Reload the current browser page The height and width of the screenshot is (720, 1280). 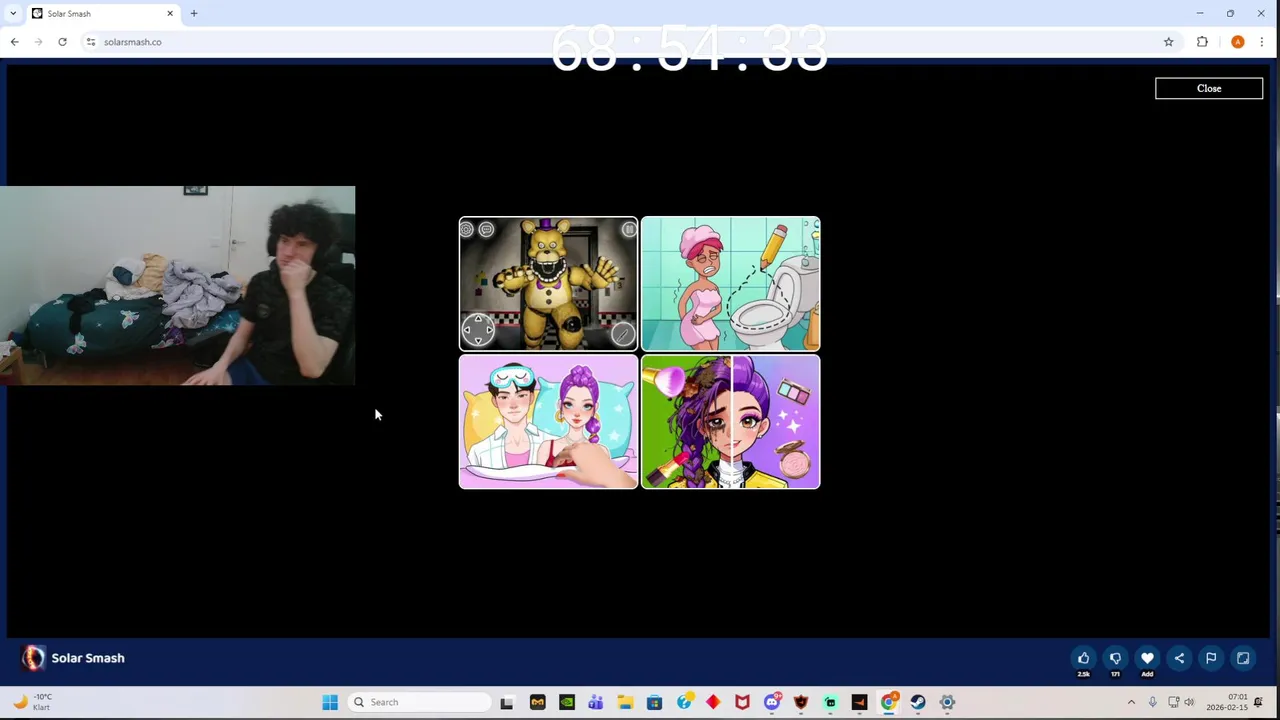[x=62, y=42]
